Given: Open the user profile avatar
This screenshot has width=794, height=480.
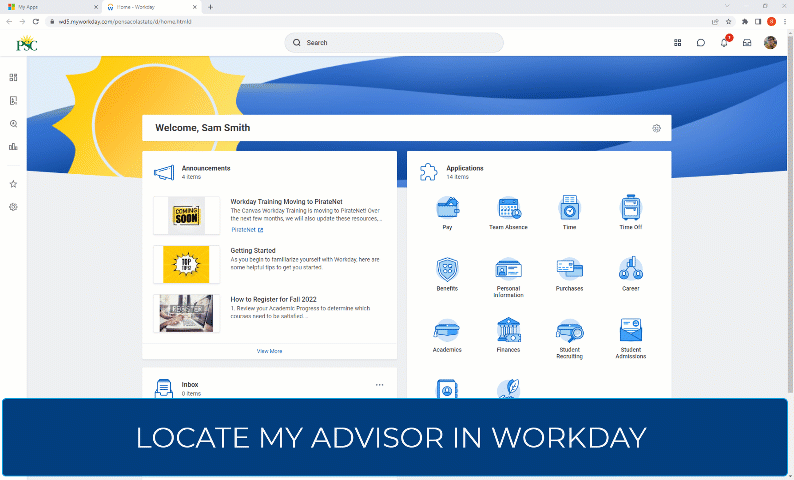Looking at the screenshot, I should pos(770,43).
